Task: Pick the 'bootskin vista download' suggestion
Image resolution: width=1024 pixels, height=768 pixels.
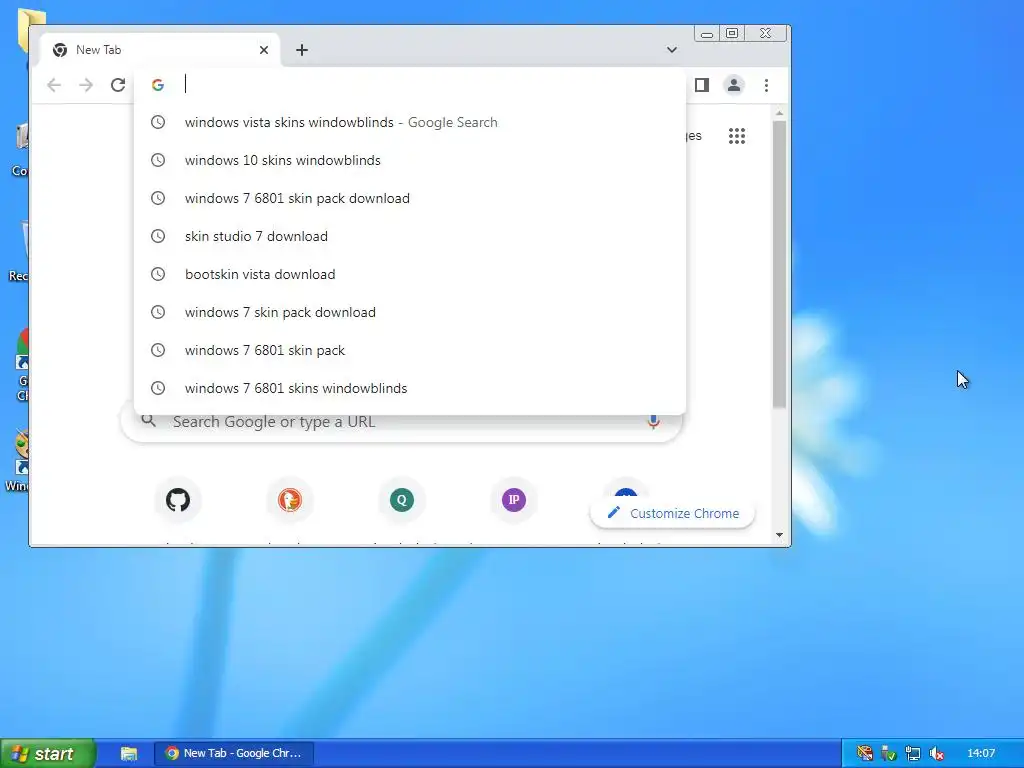Action: 410,274
